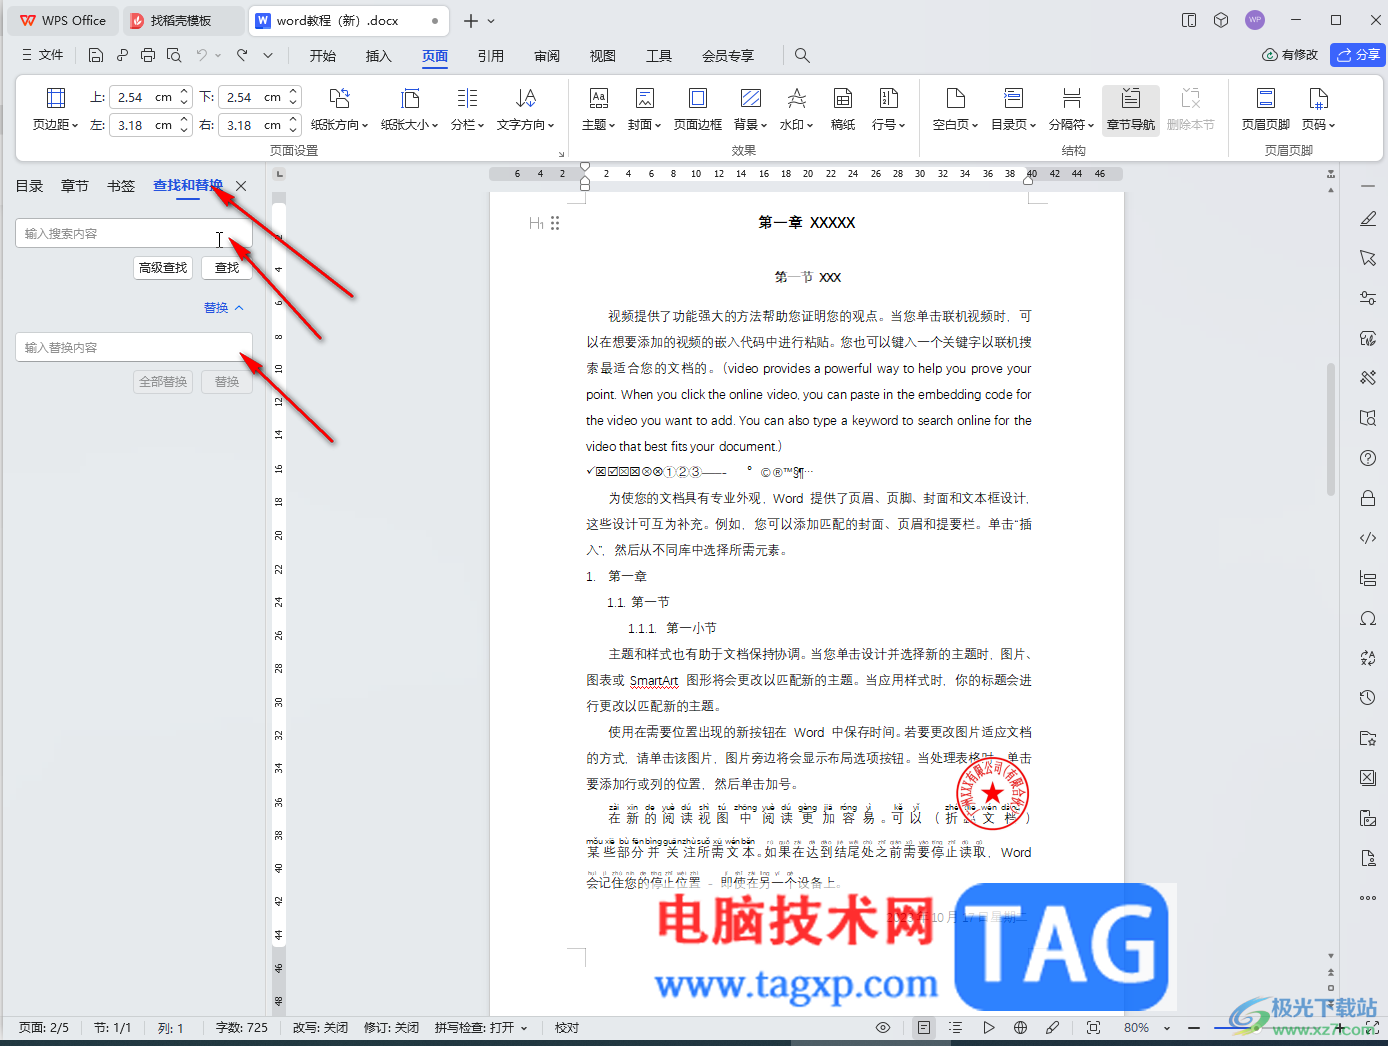Toggle 改写 overwrite mode in status bar
Image resolution: width=1388 pixels, height=1046 pixels.
(320, 1027)
